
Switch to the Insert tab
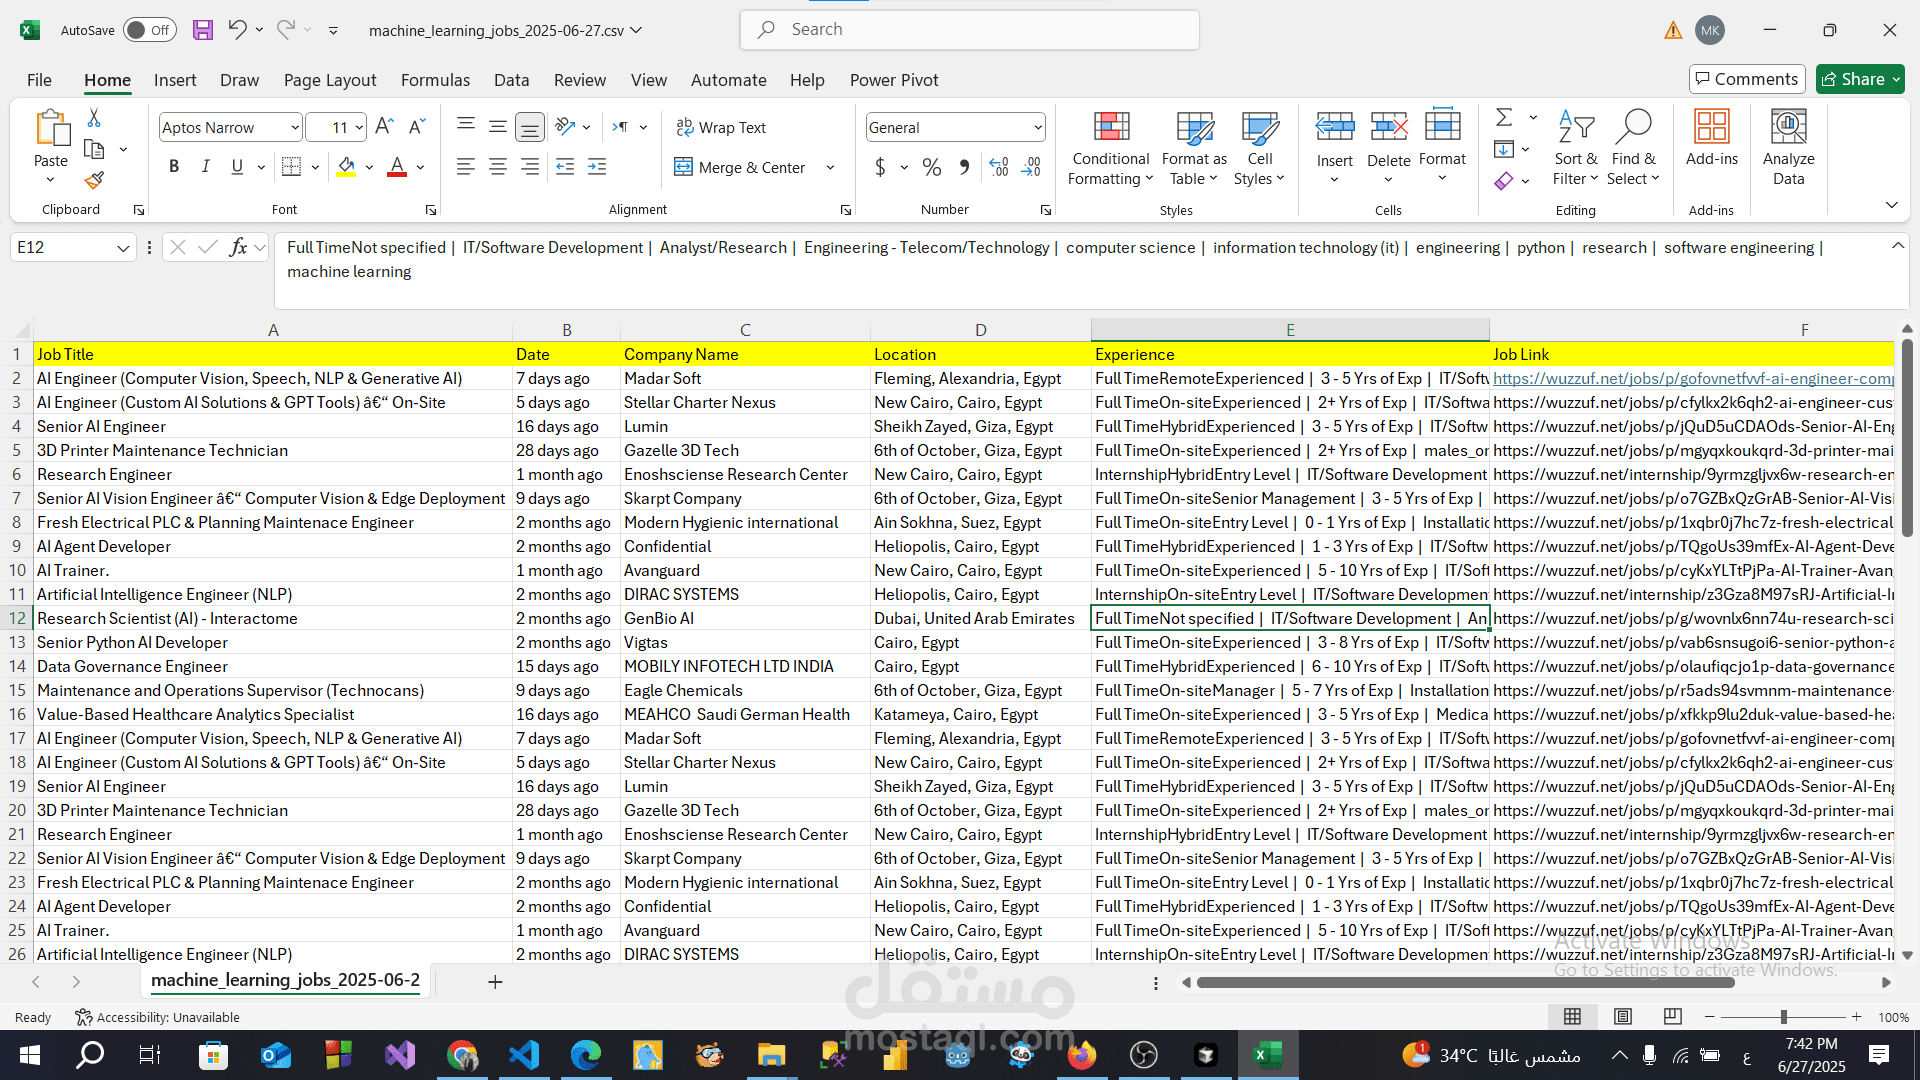(x=175, y=80)
